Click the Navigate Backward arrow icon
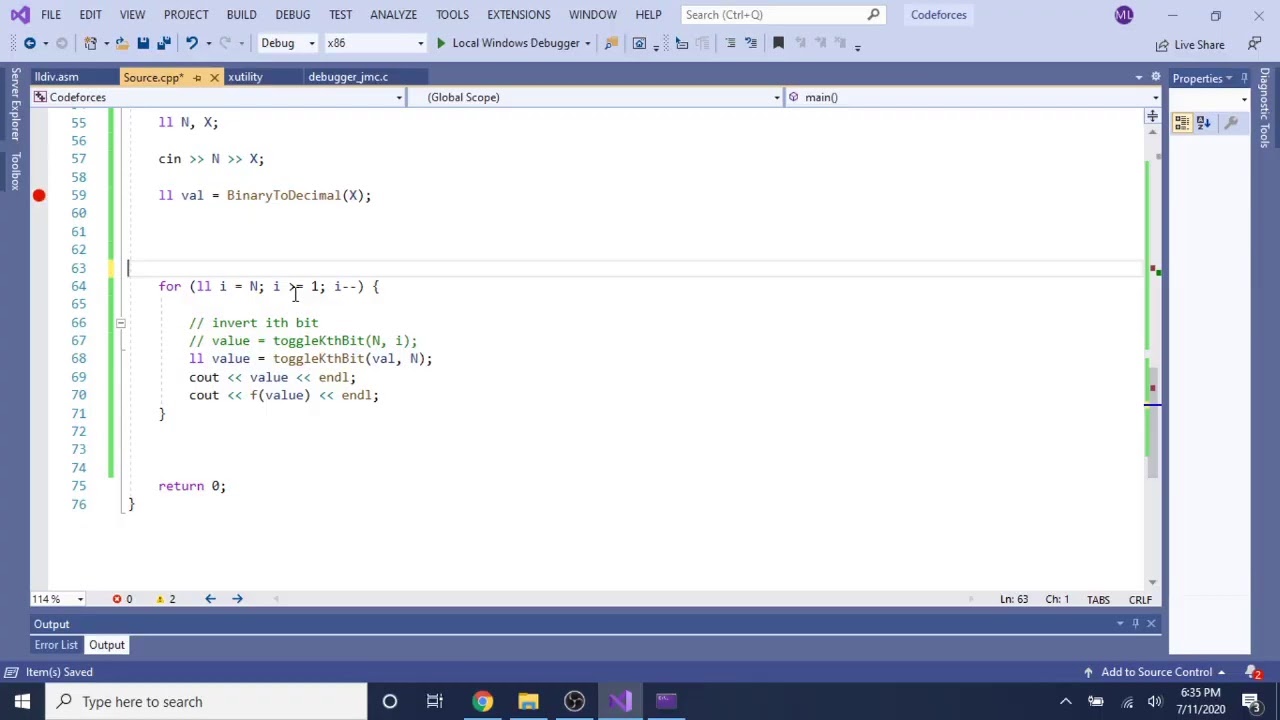The image size is (1280, 720). (x=30, y=43)
